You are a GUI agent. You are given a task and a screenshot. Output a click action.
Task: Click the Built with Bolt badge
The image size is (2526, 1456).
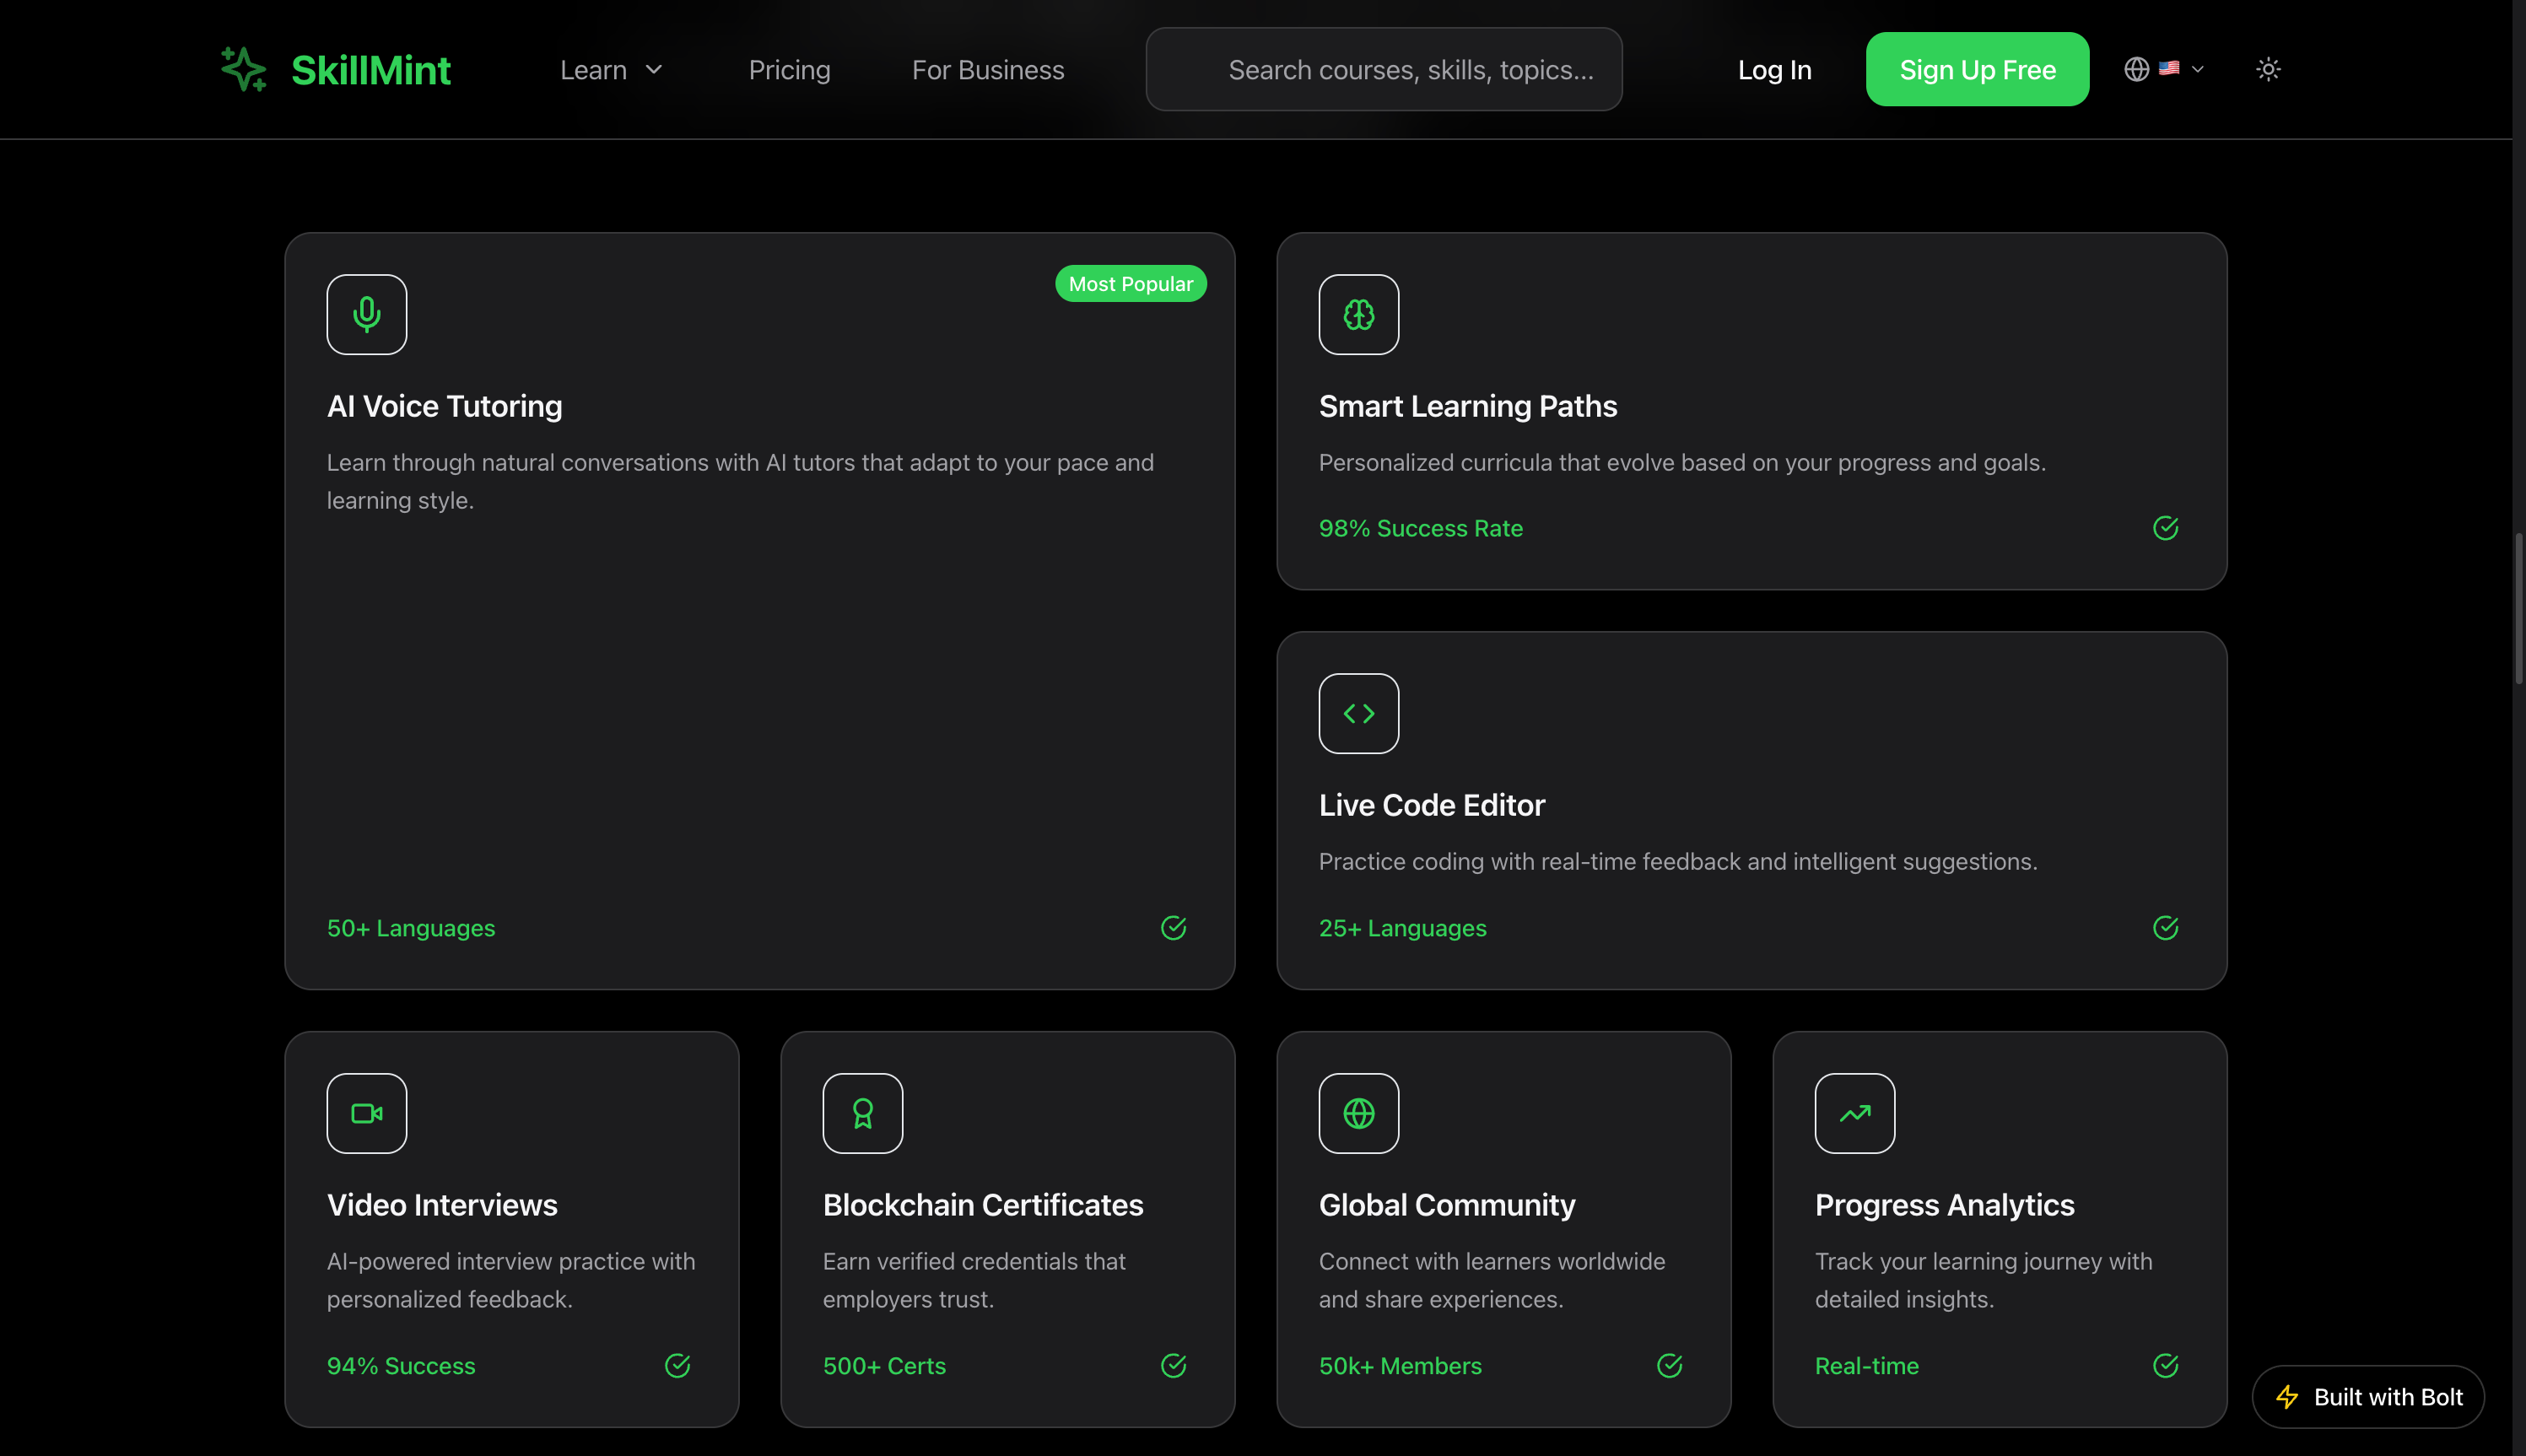(2367, 1396)
